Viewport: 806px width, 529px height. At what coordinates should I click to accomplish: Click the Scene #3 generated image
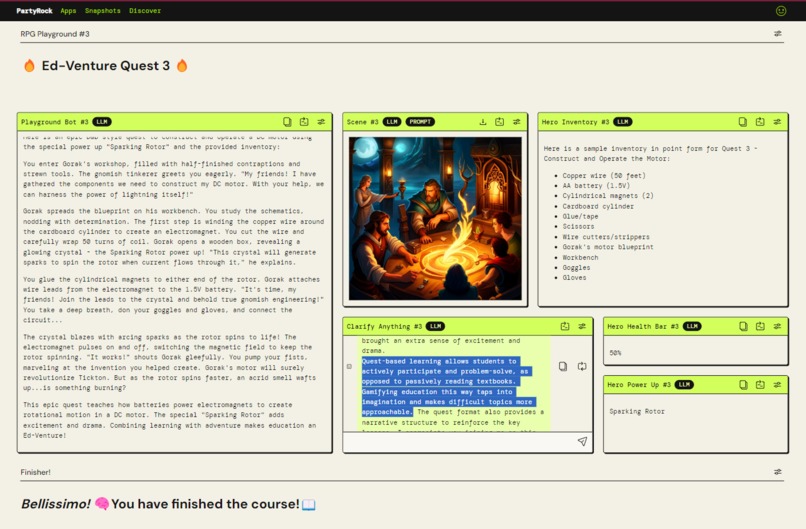pyautogui.click(x=435, y=218)
